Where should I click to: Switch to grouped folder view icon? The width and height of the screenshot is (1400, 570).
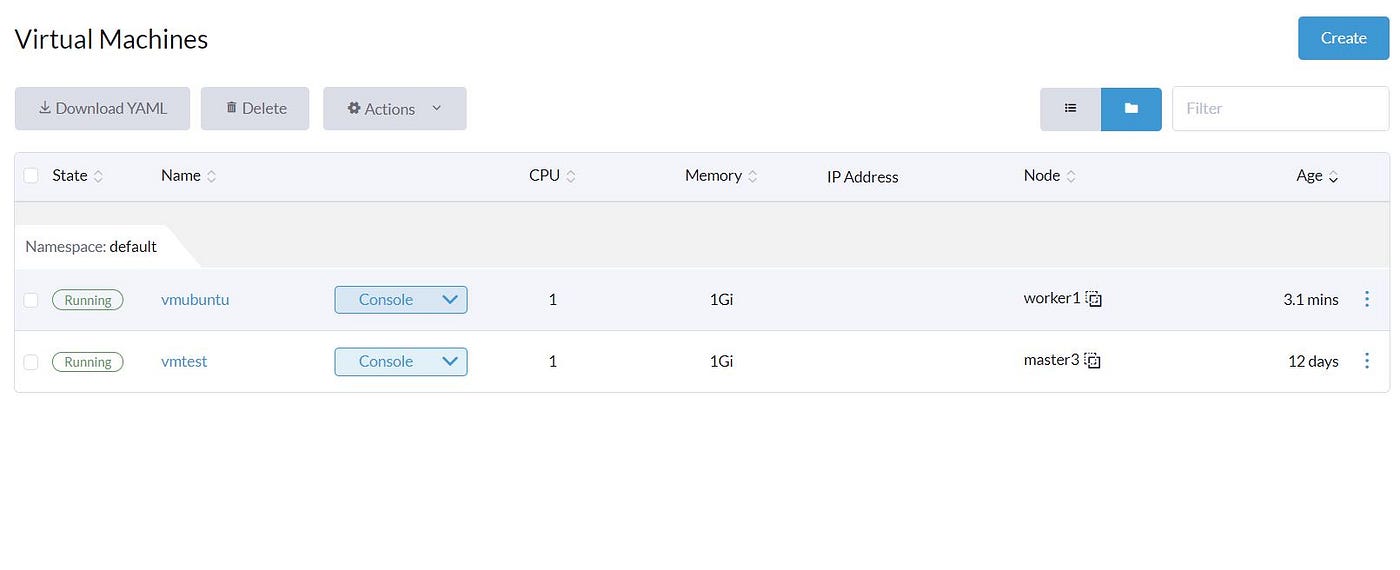(1131, 109)
